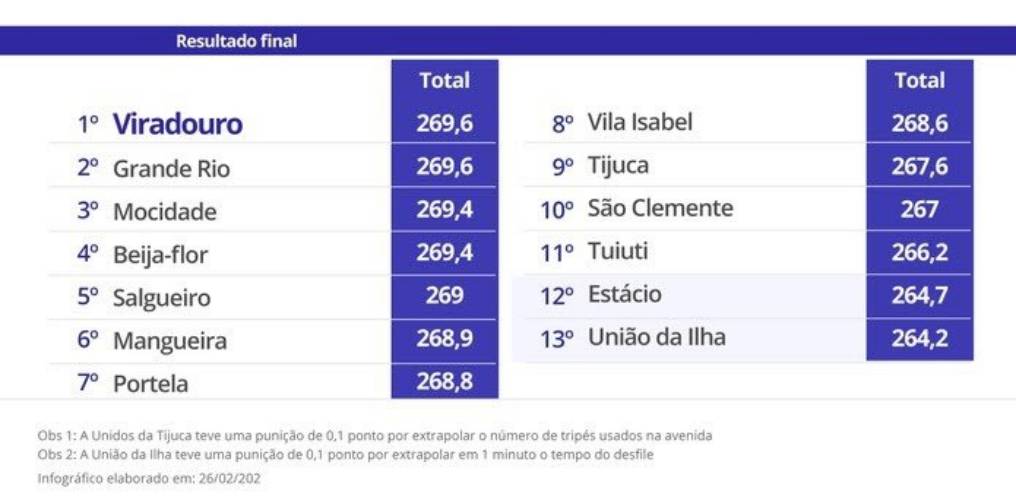1016x500 pixels.
Task: Click the Grande Rio team name
Action: (x=171, y=169)
